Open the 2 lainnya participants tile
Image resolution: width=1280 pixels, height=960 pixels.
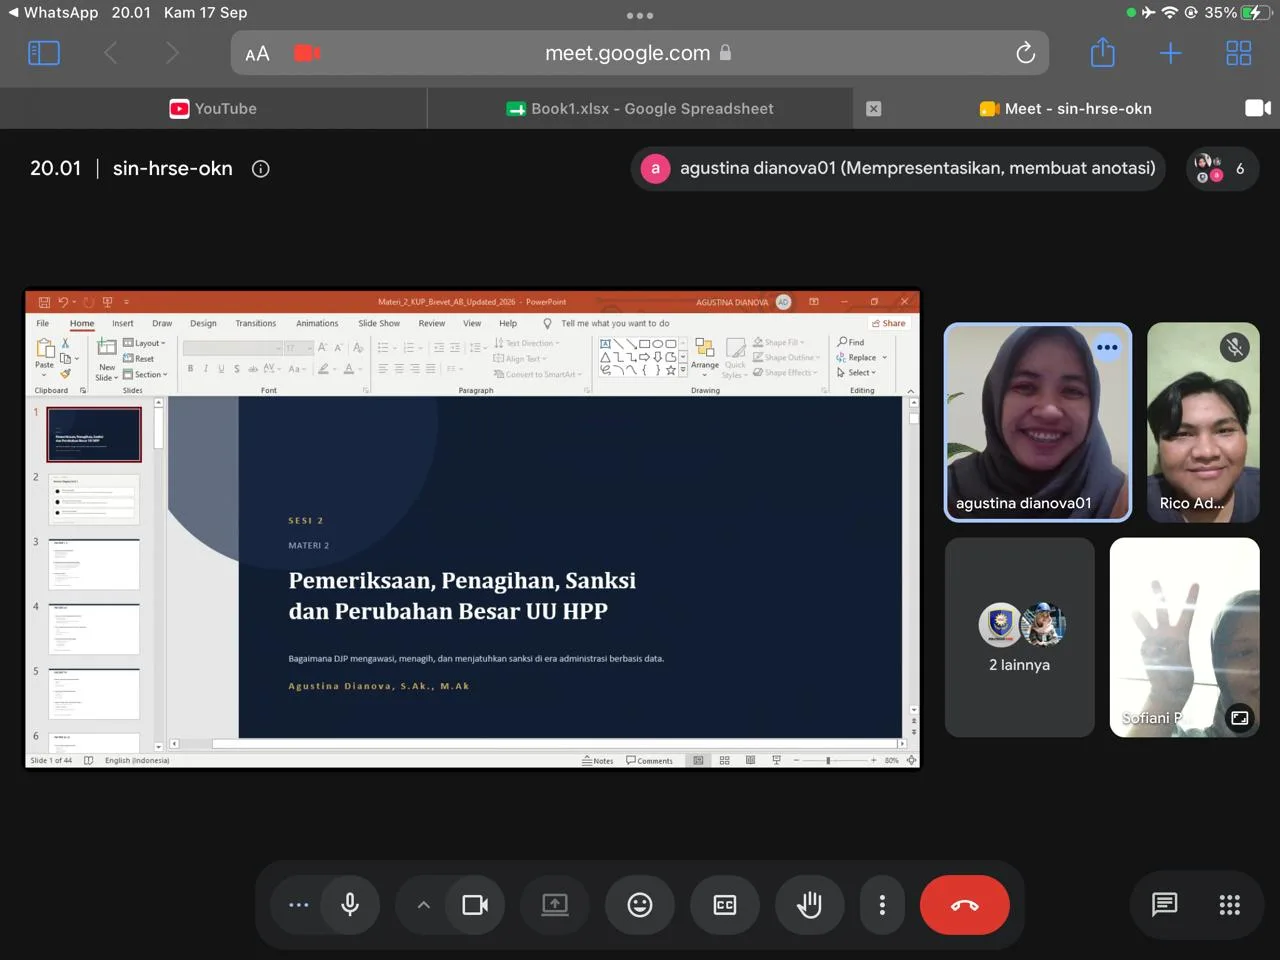[1020, 638]
